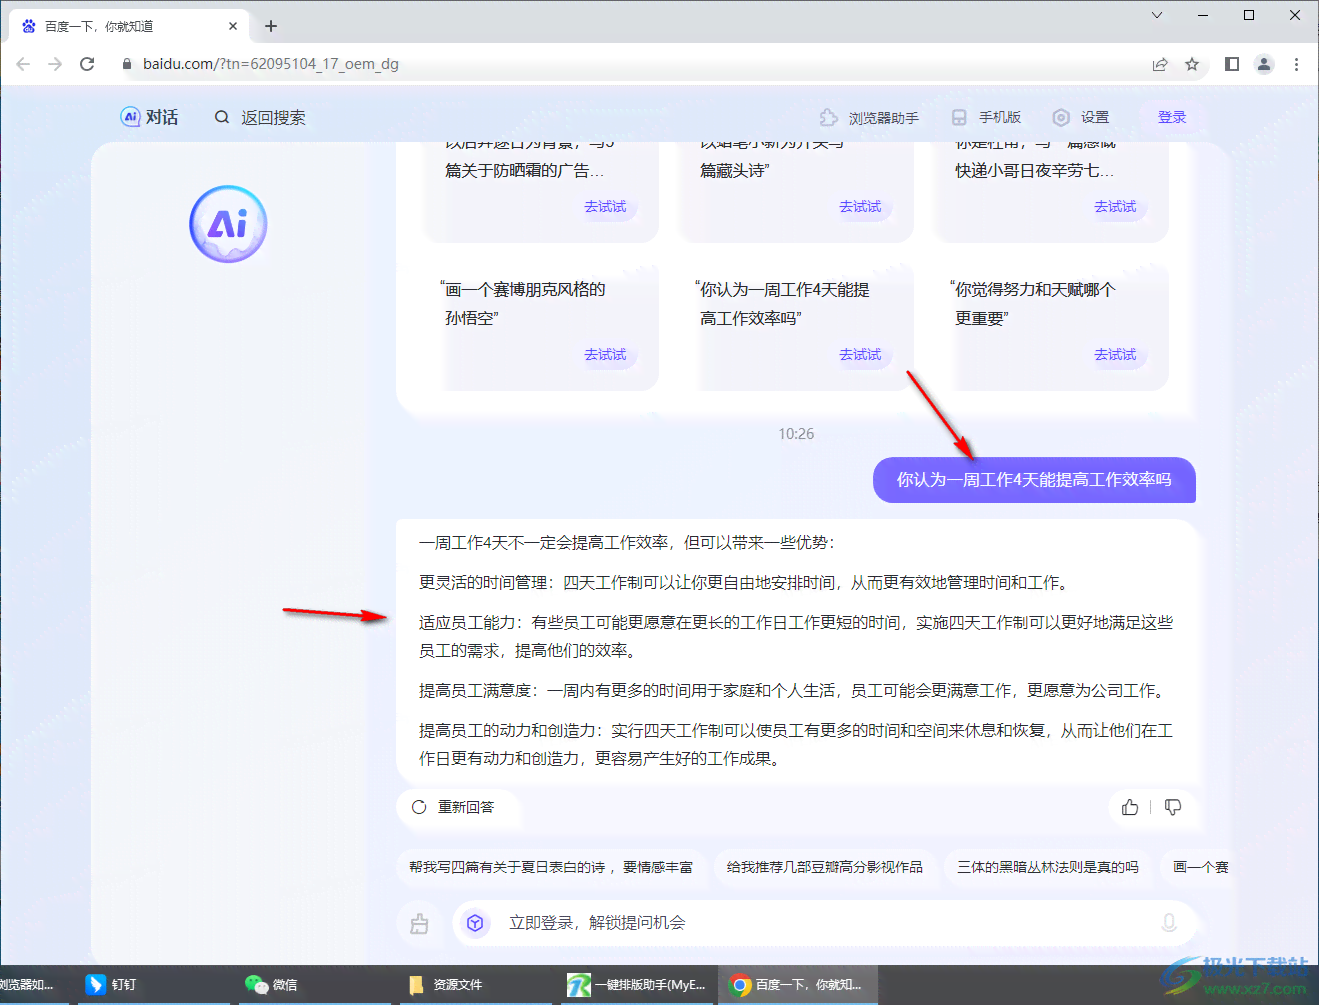Screen dimensions: 1319x1005
Task: Click 返回搜索 to return to search
Action: (260, 117)
